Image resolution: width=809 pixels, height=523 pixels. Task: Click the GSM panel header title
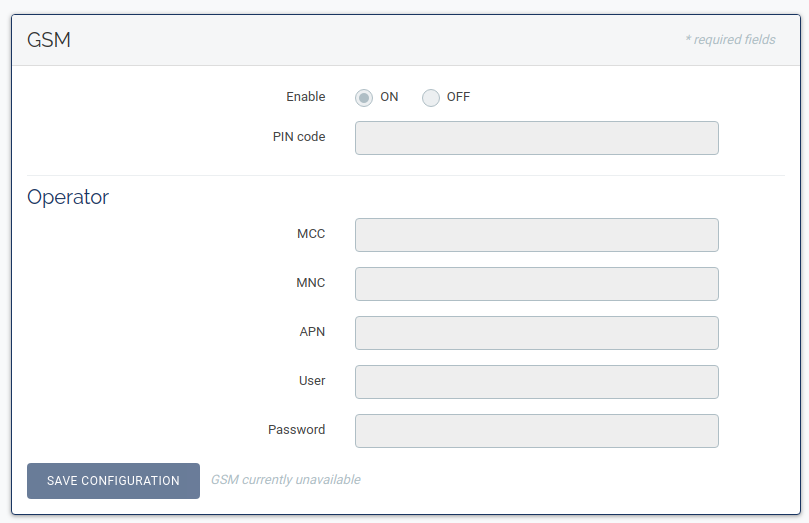[x=49, y=40]
